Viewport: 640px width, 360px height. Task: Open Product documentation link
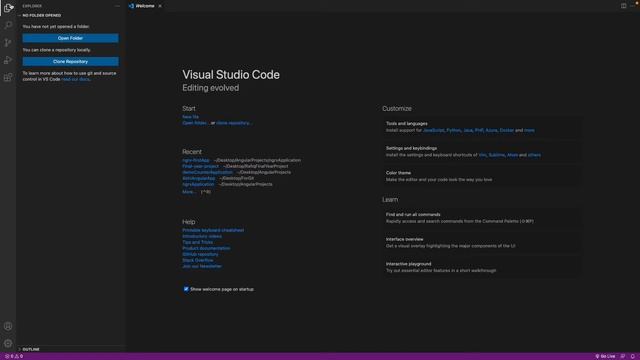[x=206, y=248]
